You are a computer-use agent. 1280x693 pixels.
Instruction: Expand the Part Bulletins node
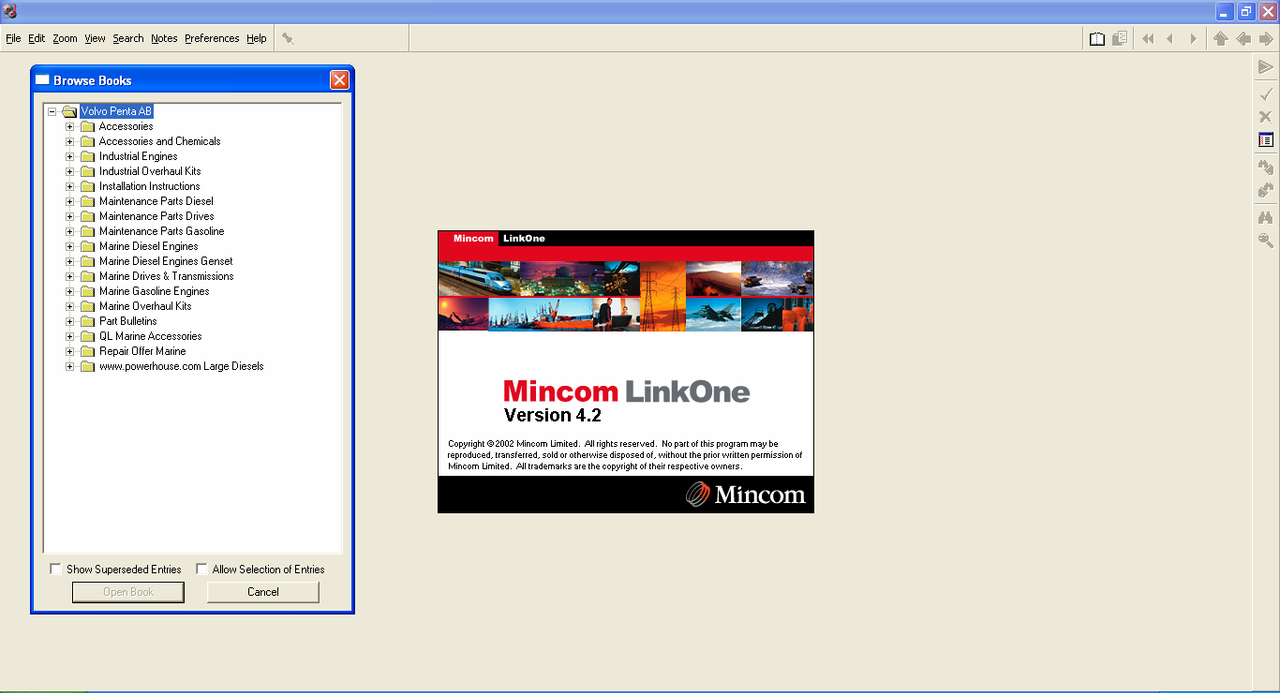(x=70, y=322)
